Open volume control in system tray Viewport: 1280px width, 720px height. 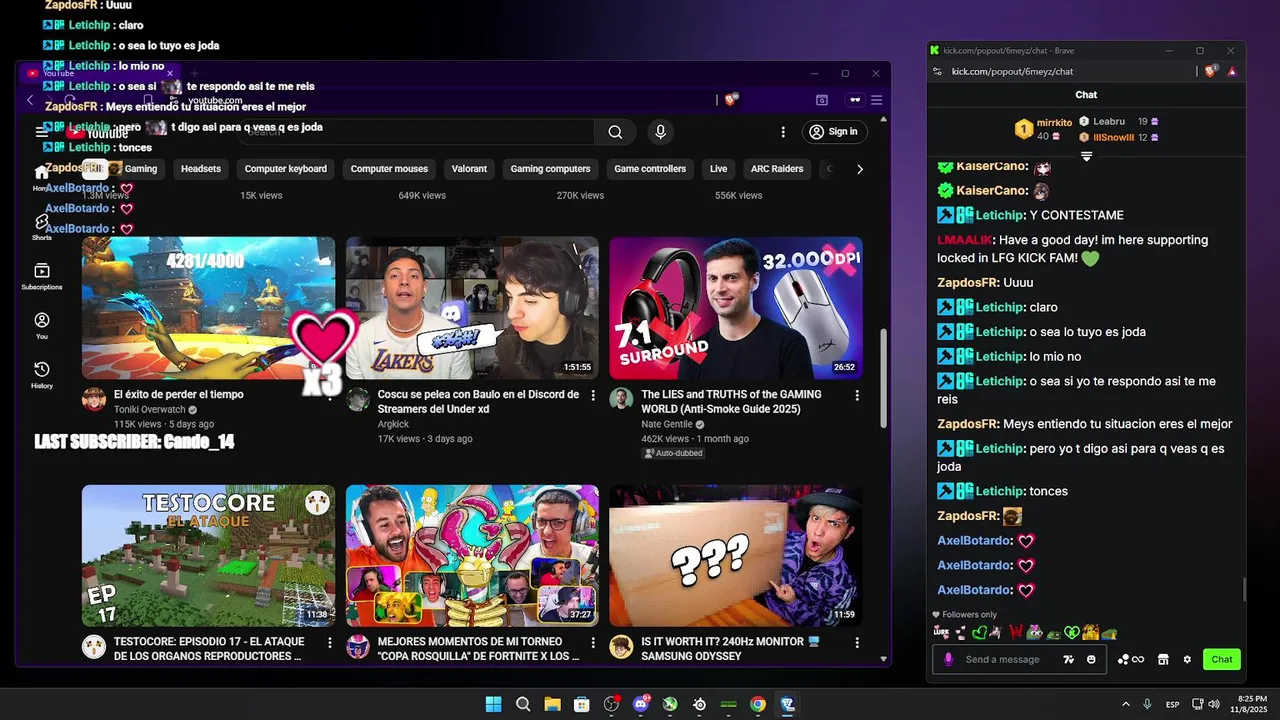click(x=1214, y=704)
